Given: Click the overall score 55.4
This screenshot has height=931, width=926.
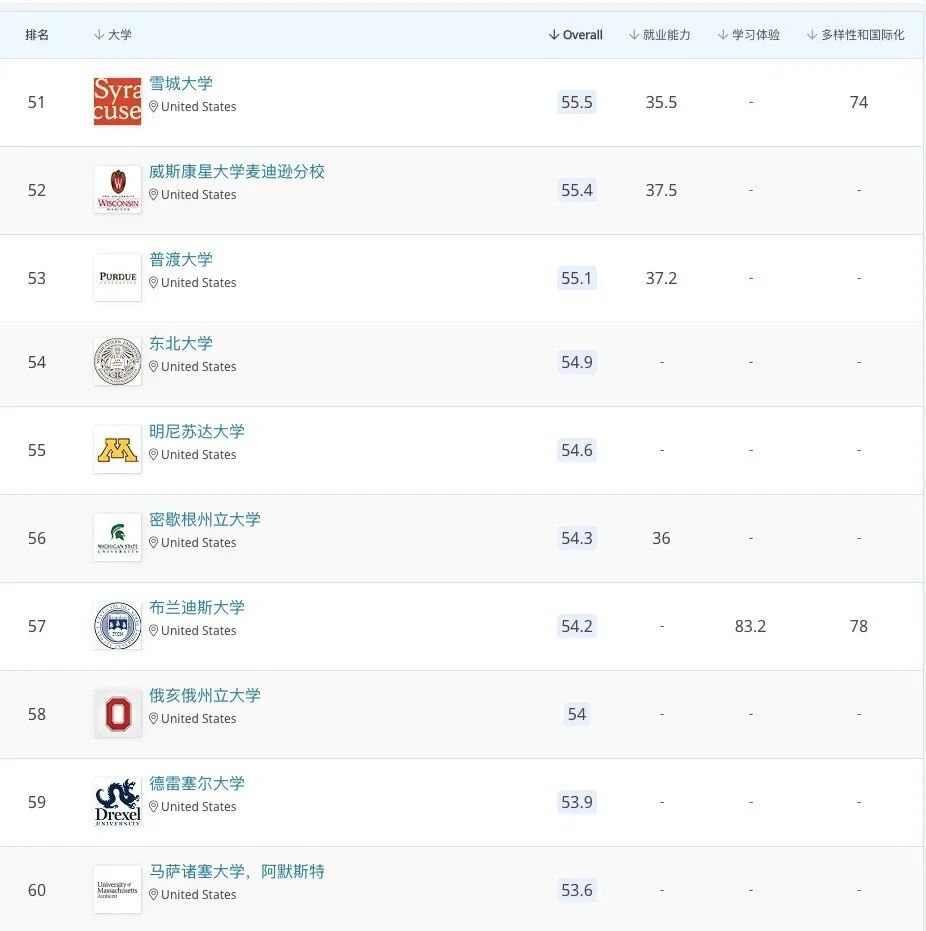Looking at the screenshot, I should coord(576,190).
